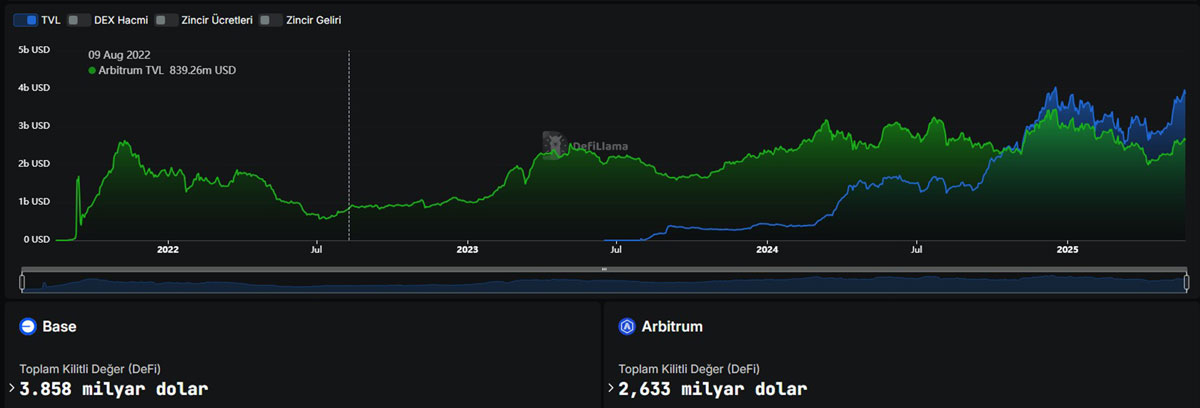This screenshot has width=1200, height=408.
Task: Enable the Zincir Geliri toggle
Action: (270, 20)
